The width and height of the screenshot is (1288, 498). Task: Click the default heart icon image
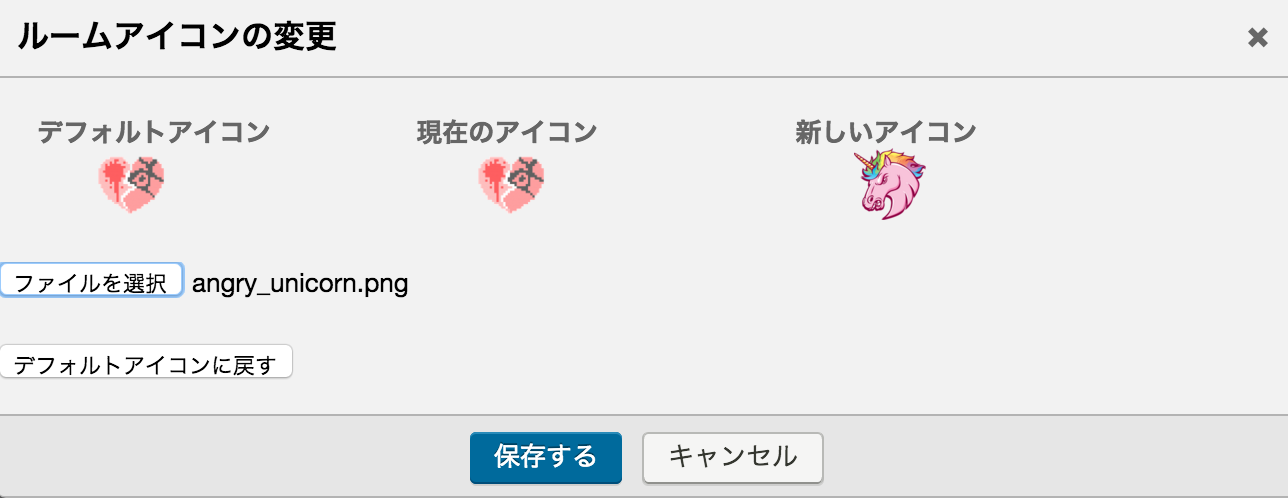[x=131, y=185]
